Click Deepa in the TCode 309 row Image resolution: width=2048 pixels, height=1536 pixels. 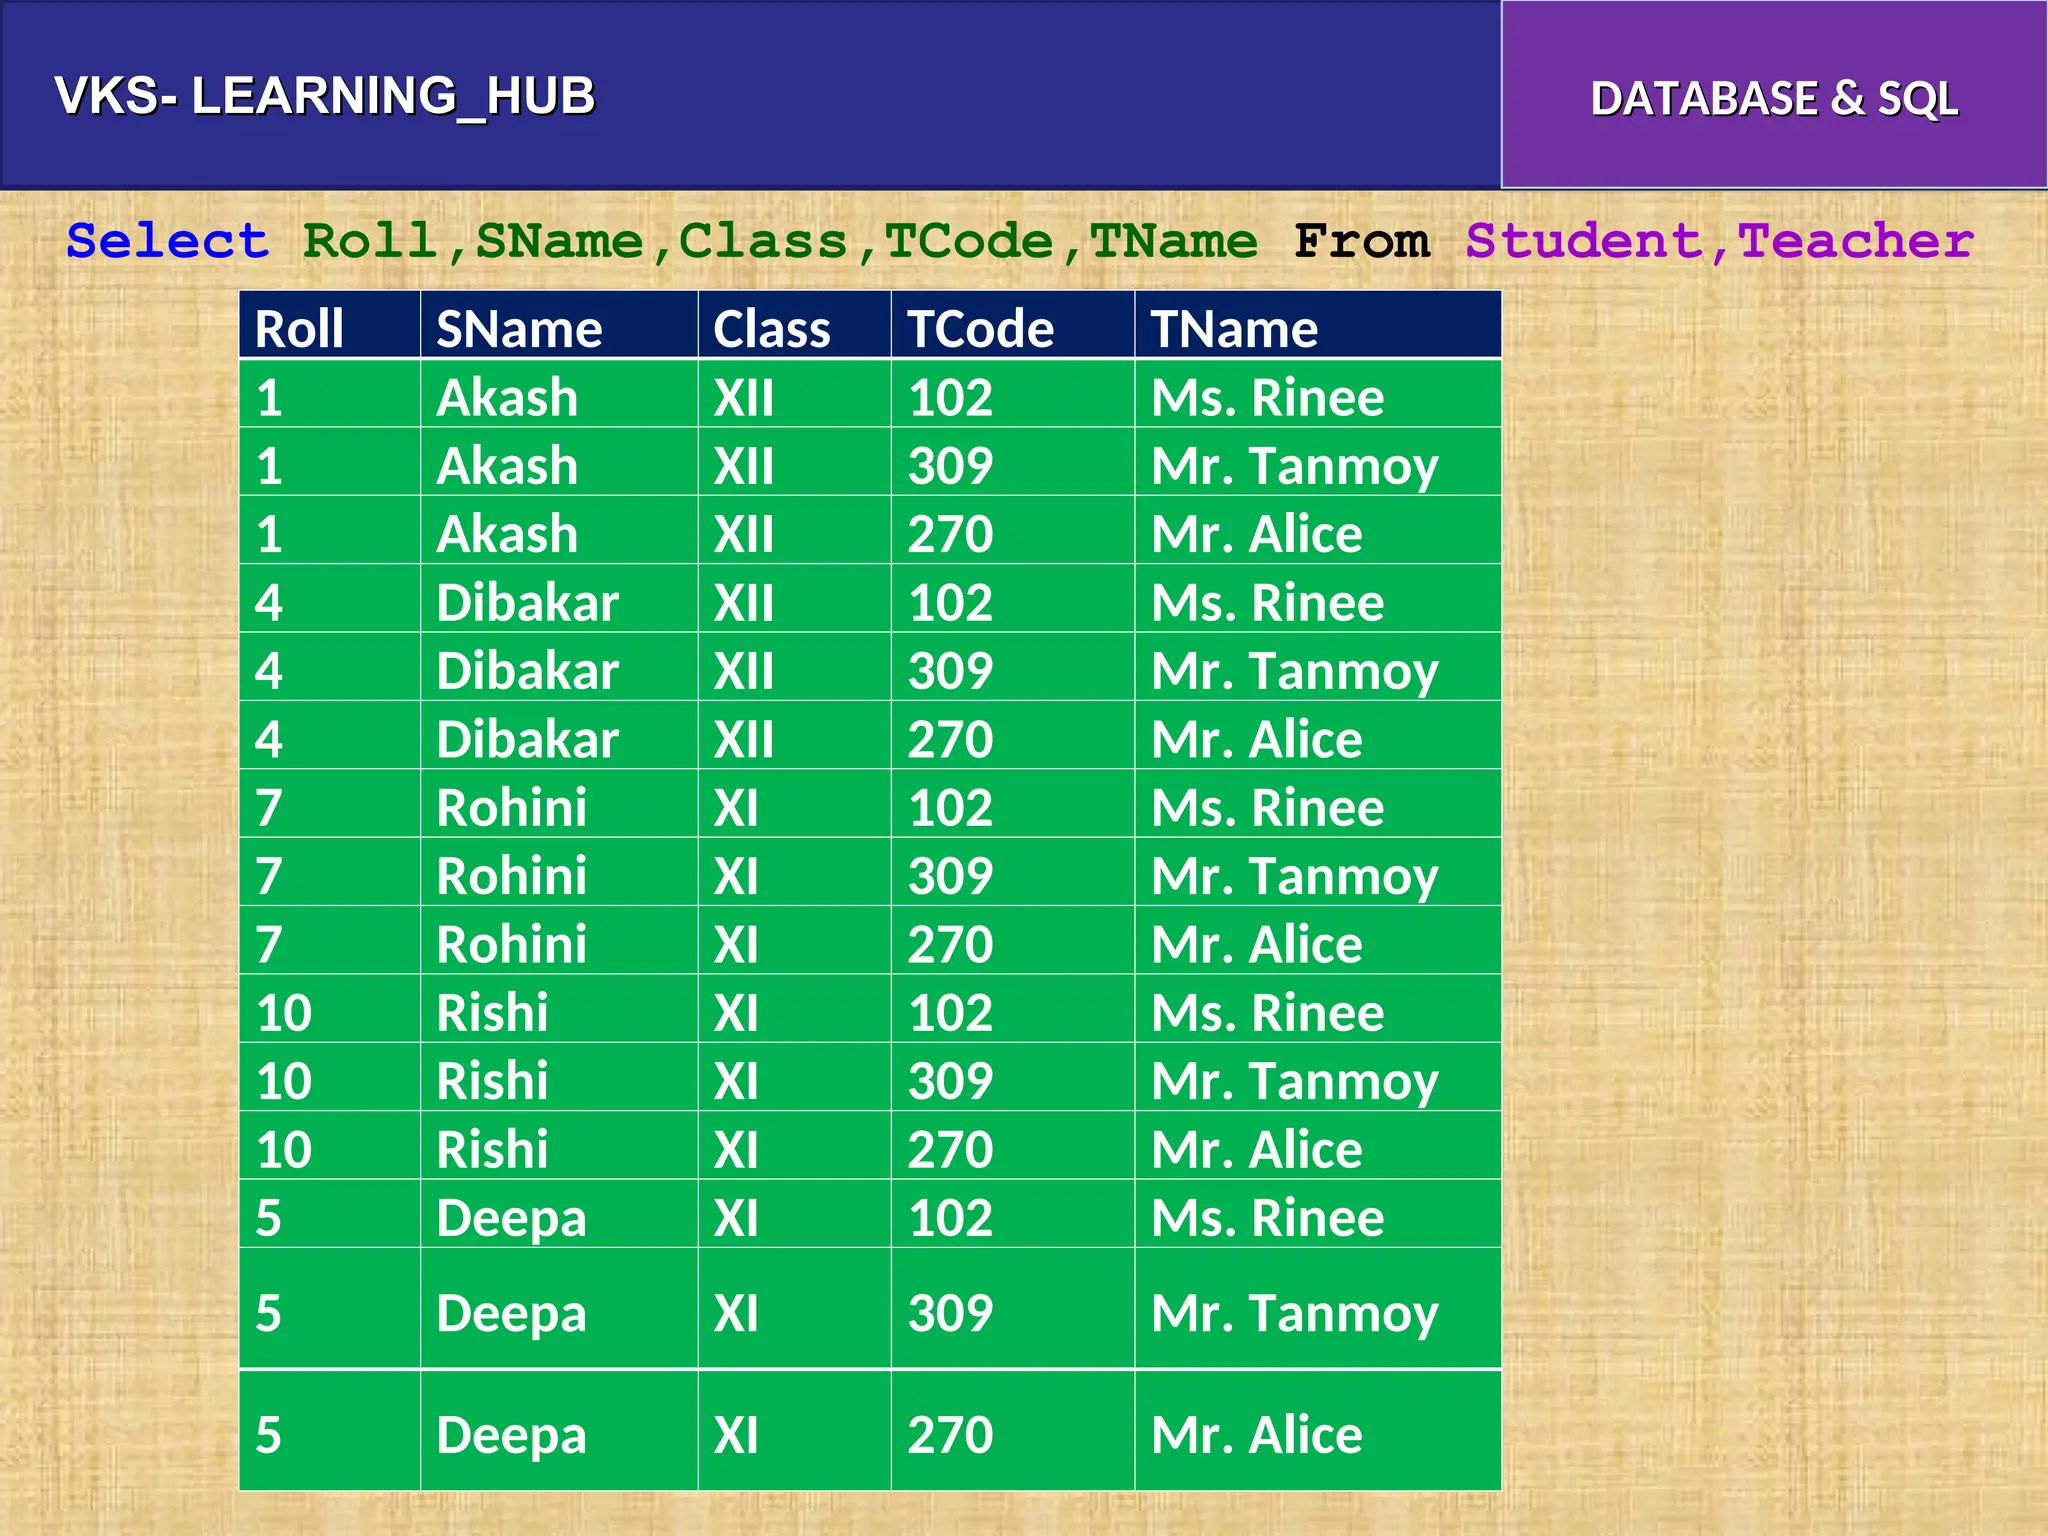click(511, 1314)
